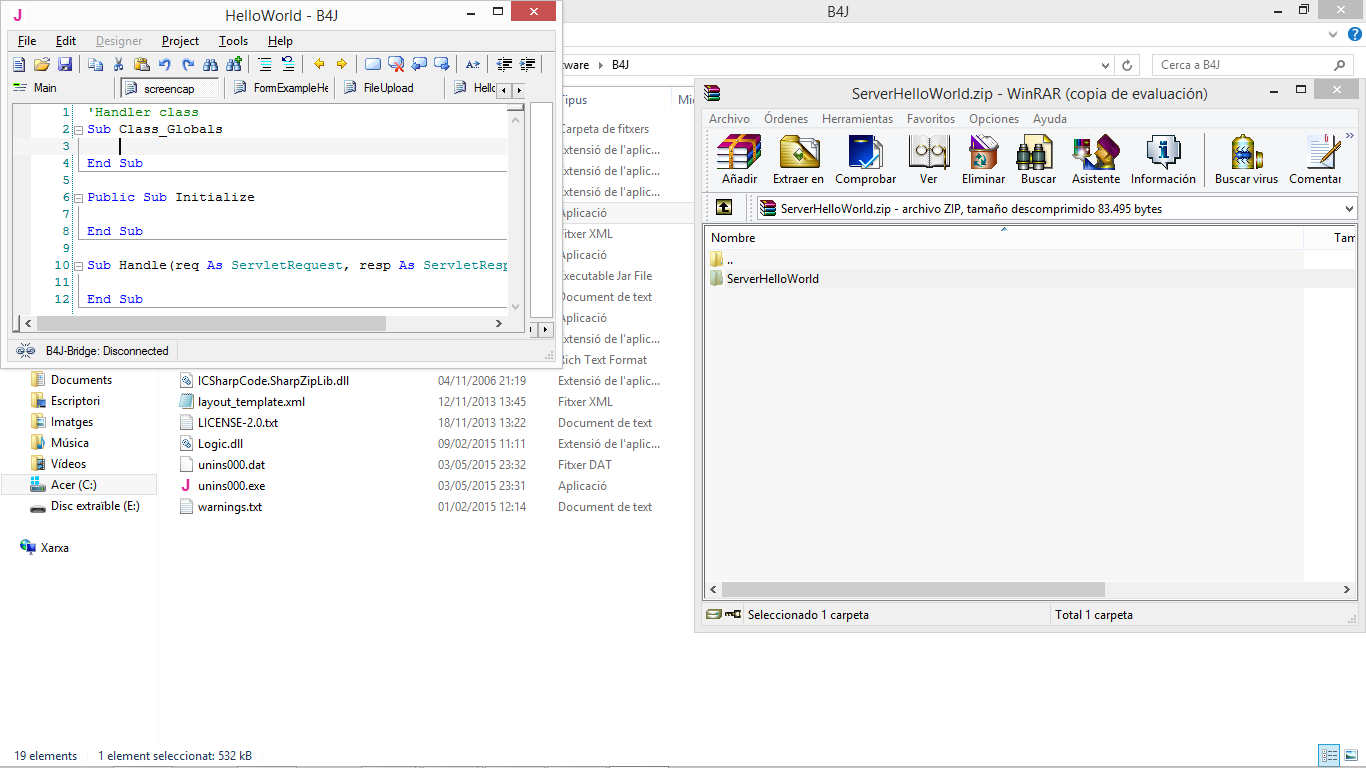Screen dimensions: 1366x768
Task: Switch Explorer to large thumbnails view
Action: (x=1349, y=756)
